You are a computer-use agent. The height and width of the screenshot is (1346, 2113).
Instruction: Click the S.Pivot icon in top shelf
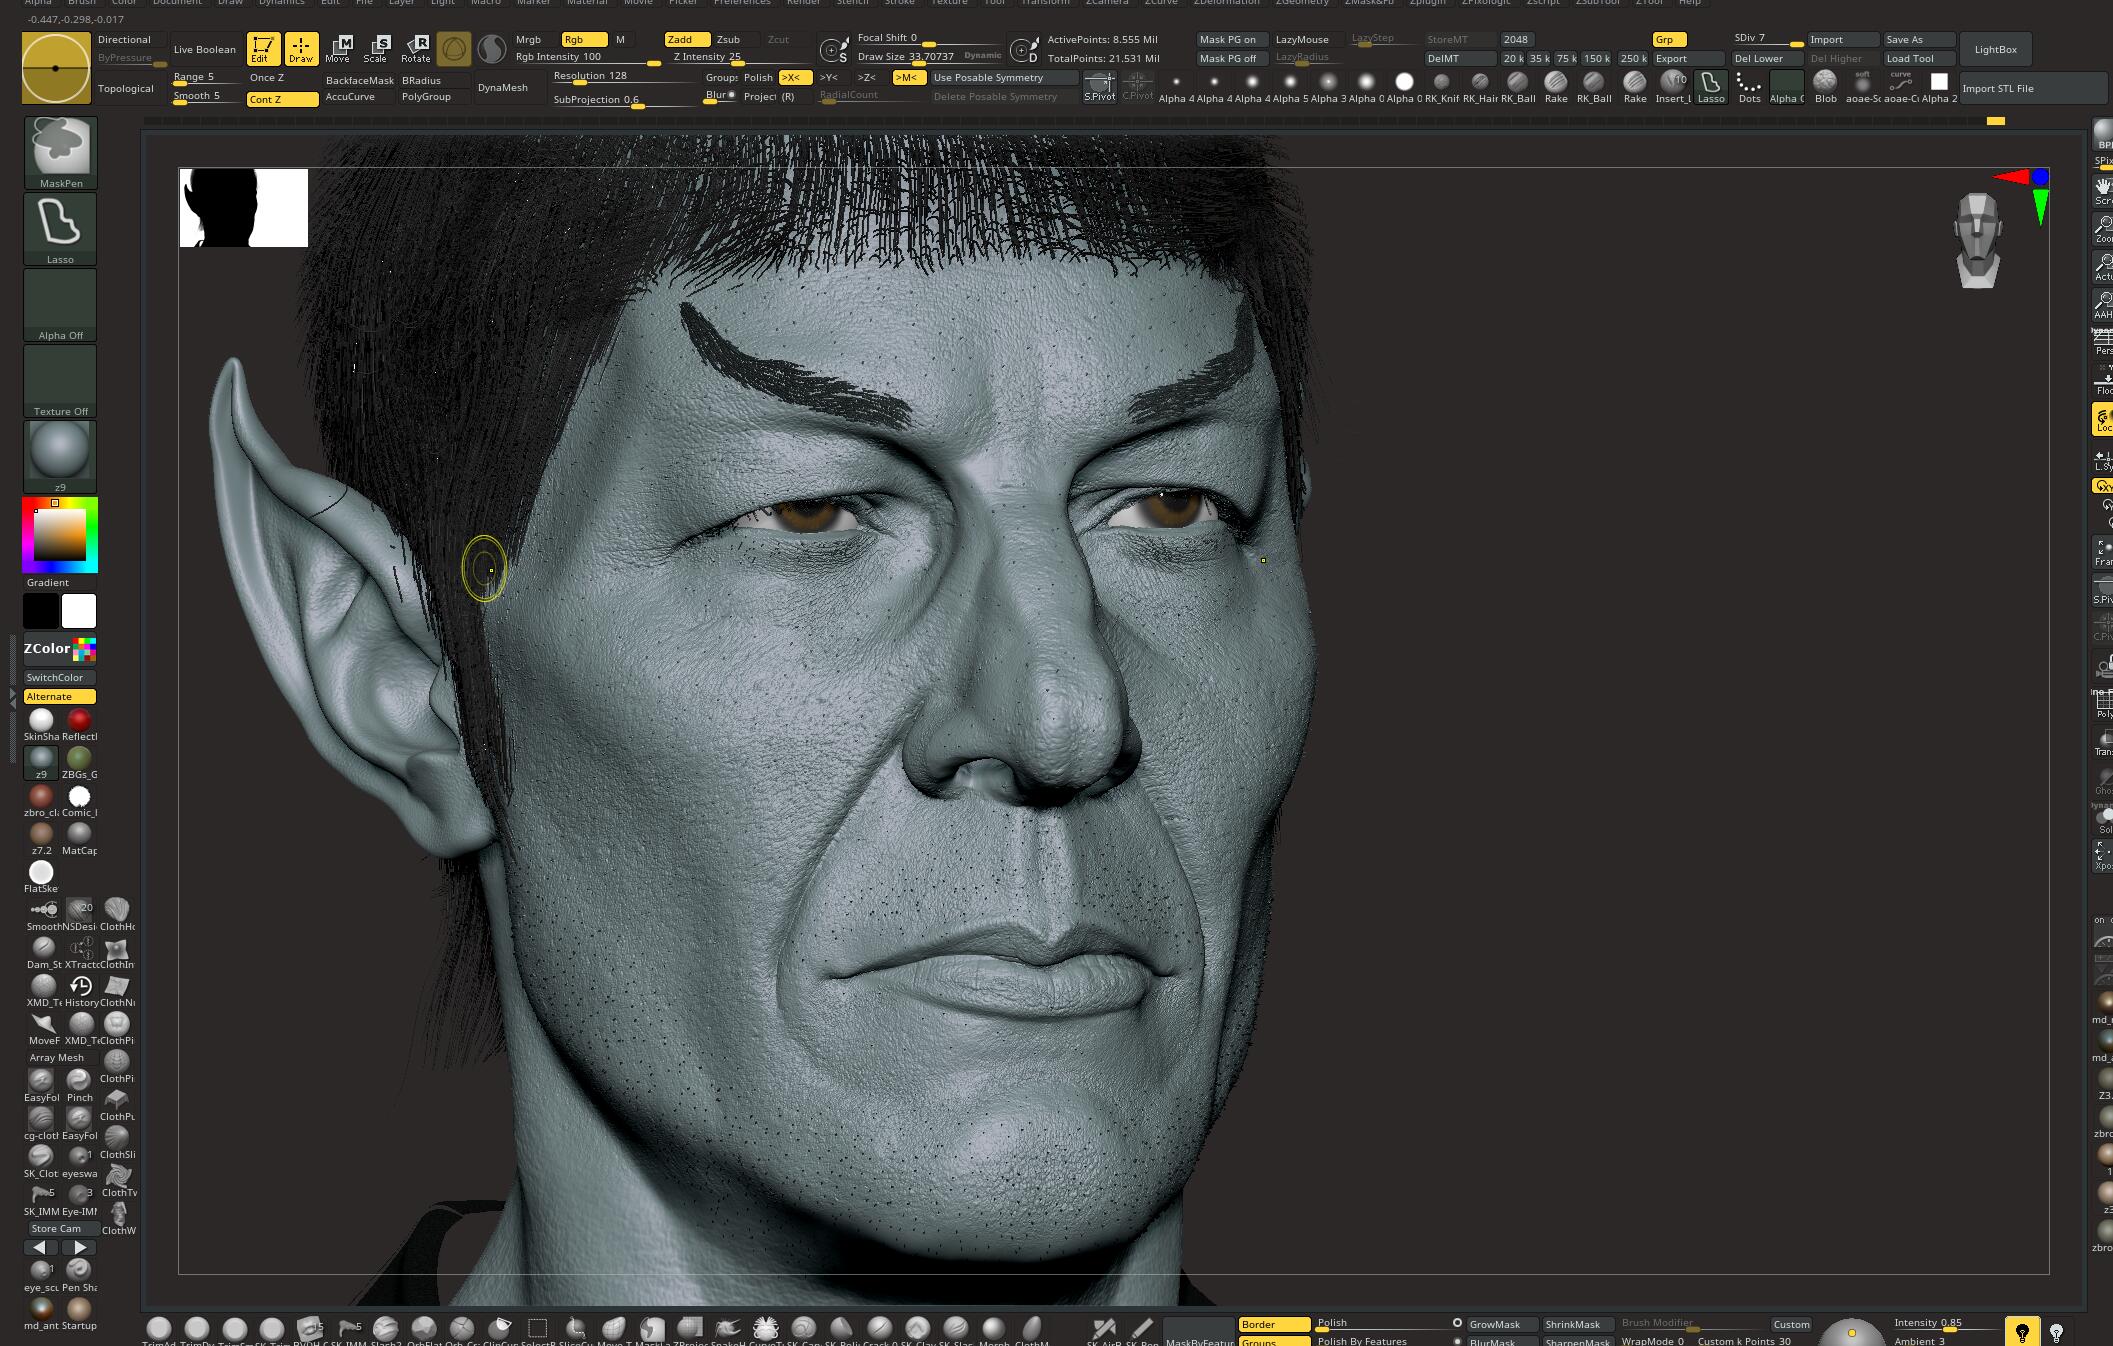pos(1099,87)
